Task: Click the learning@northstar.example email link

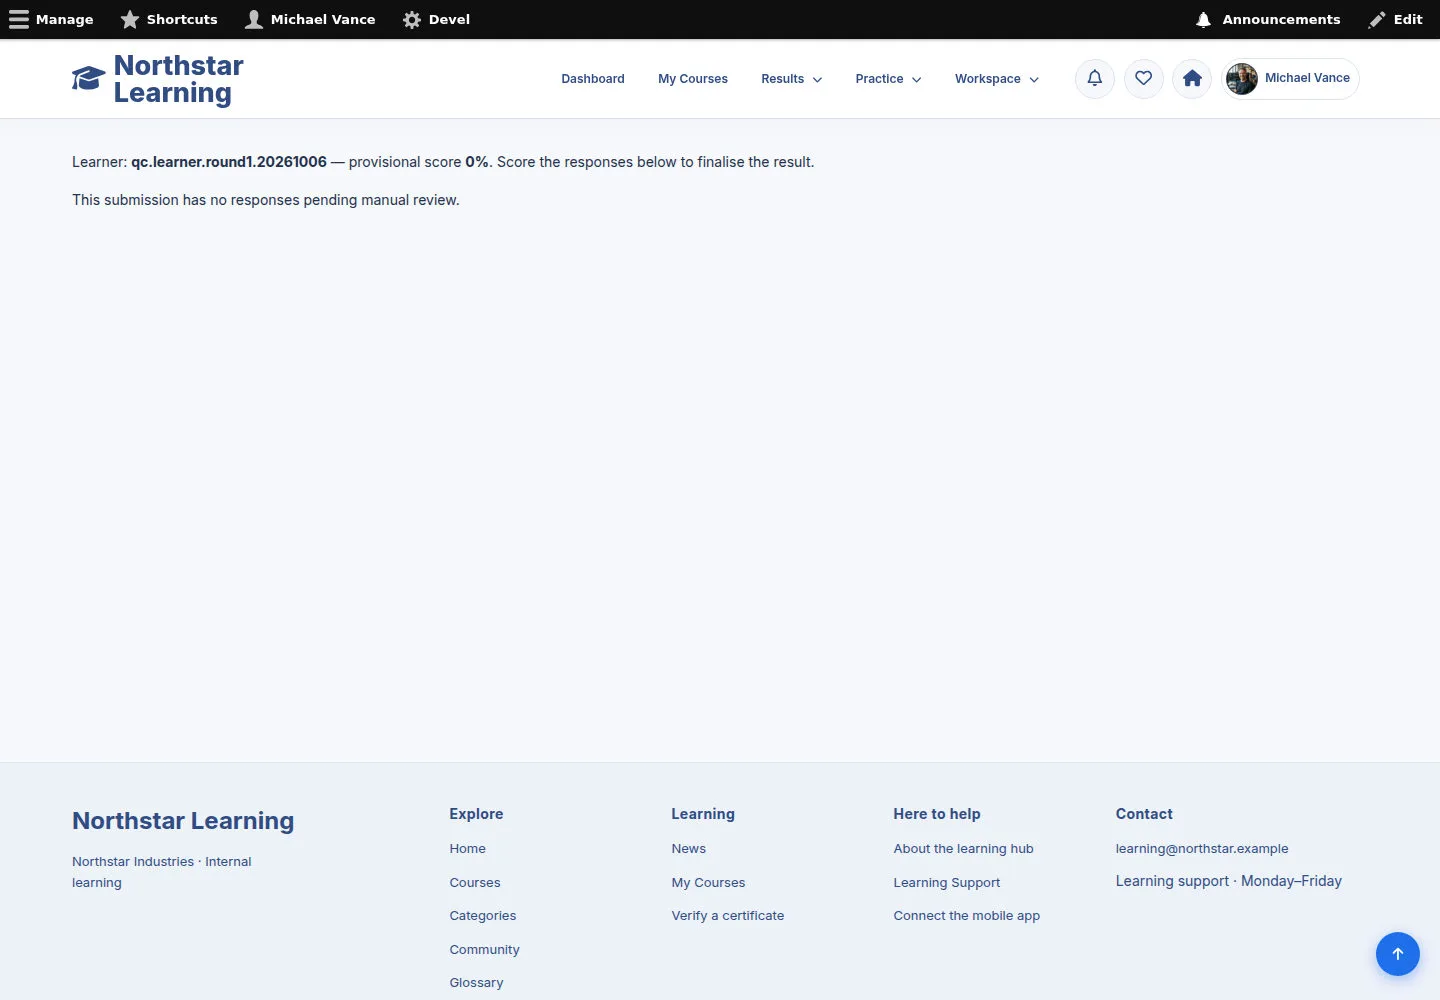Action: coord(1202,849)
